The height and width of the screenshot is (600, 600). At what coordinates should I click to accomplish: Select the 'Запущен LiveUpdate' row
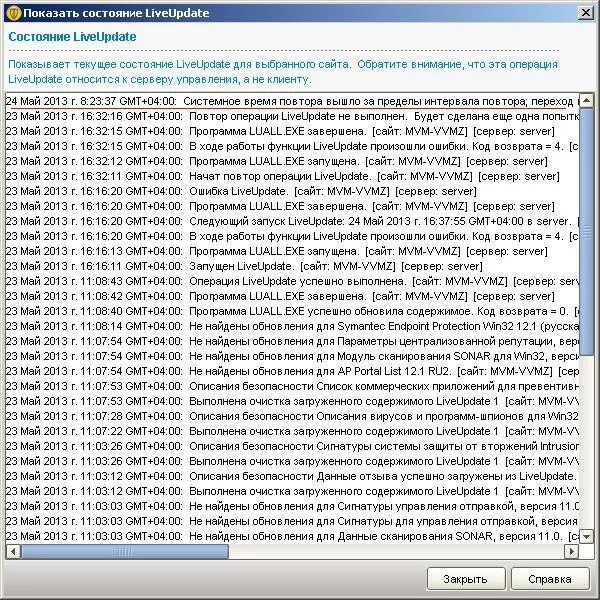pos(292,266)
